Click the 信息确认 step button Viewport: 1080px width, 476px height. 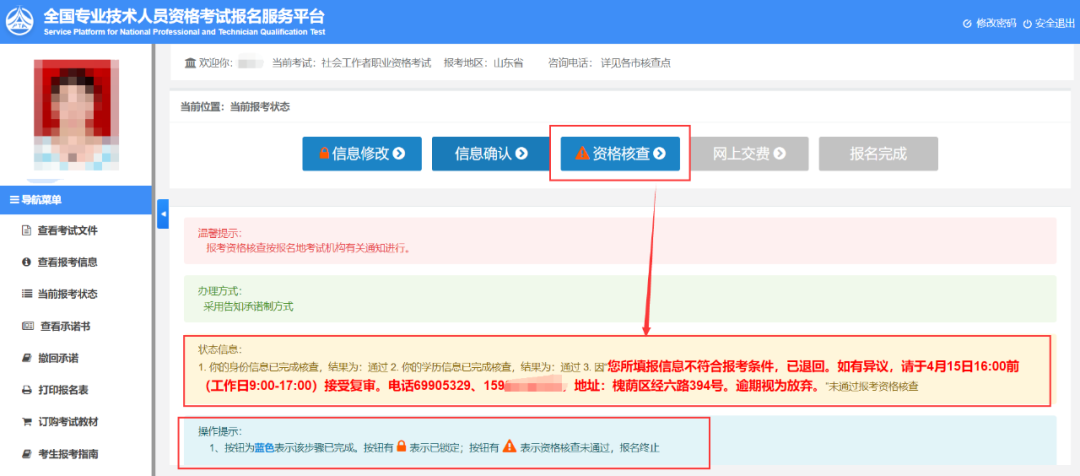click(x=491, y=154)
